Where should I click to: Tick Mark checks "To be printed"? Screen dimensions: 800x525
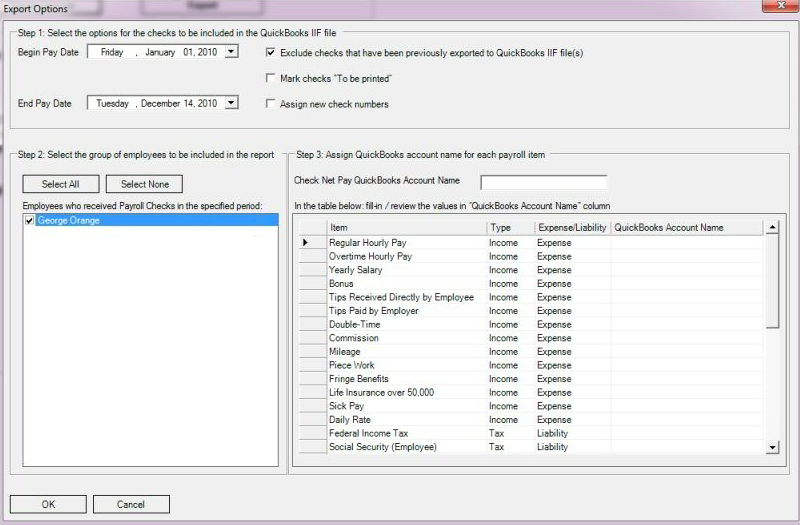click(x=270, y=78)
